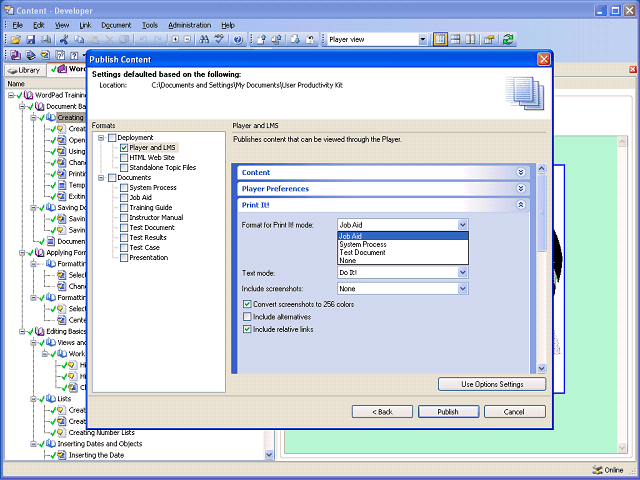Close the Publish Content dialog
Screen dimensions: 640x480
coord(544,60)
